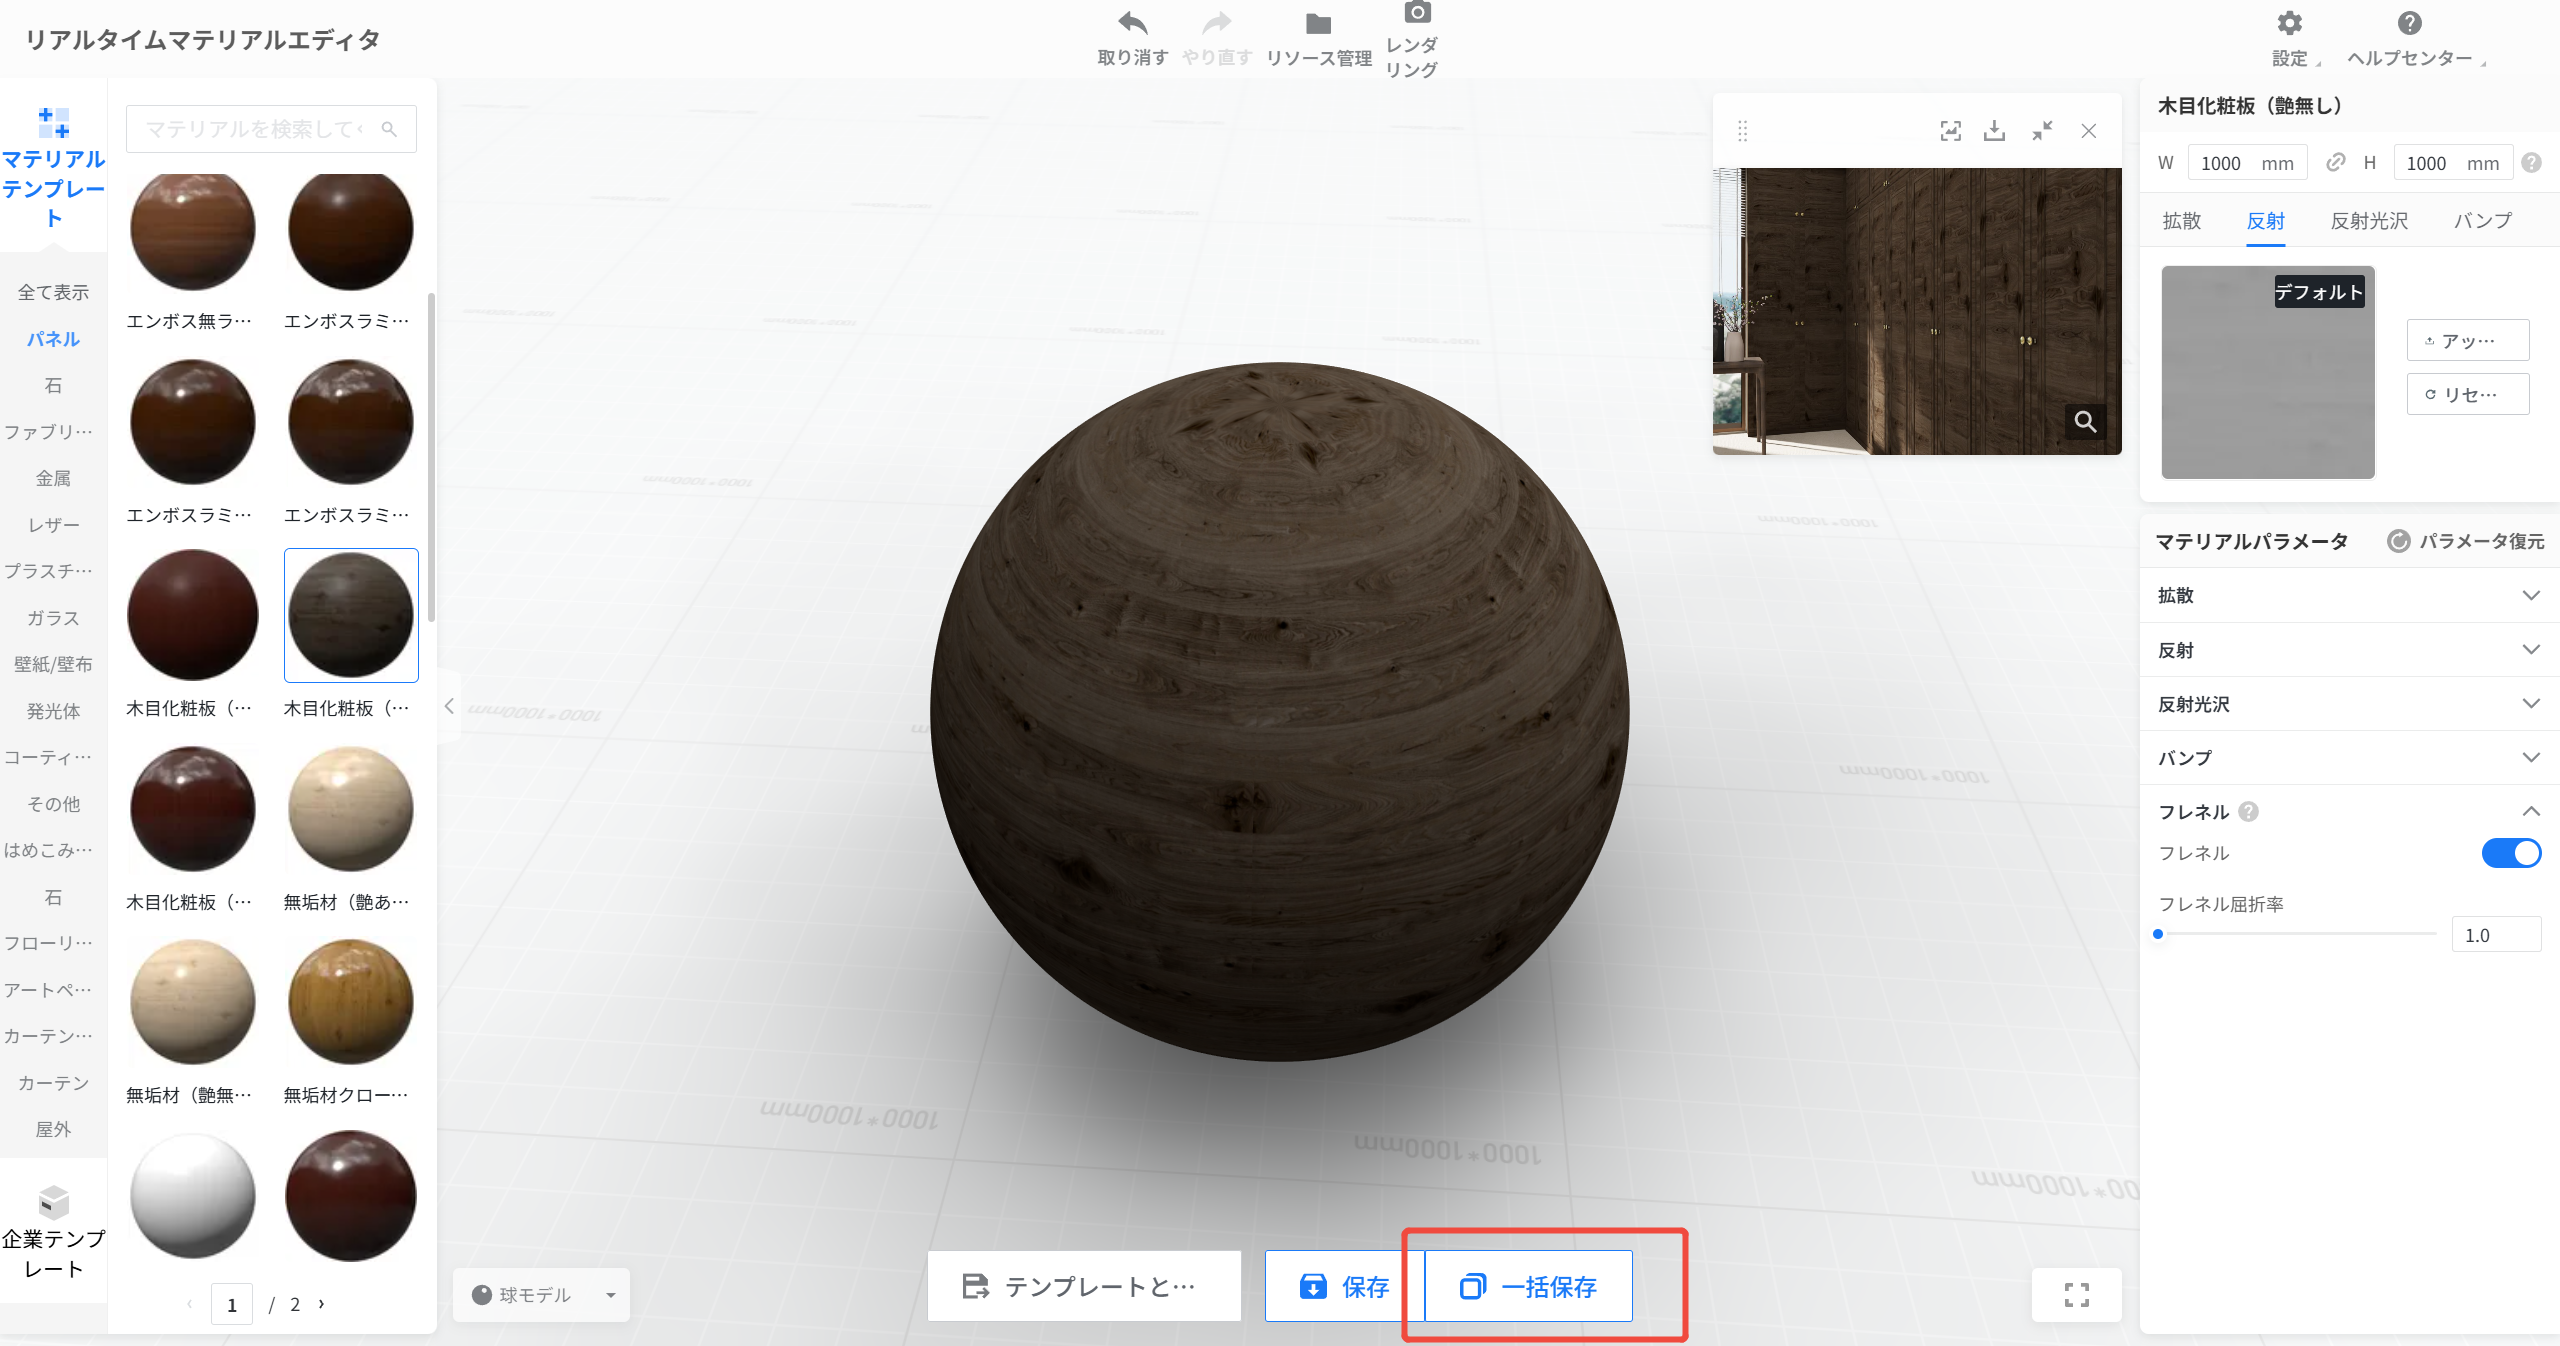The width and height of the screenshot is (2560, 1346).
Task: Click the texture upload (アッ…) button
Action: tap(2468, 340)
